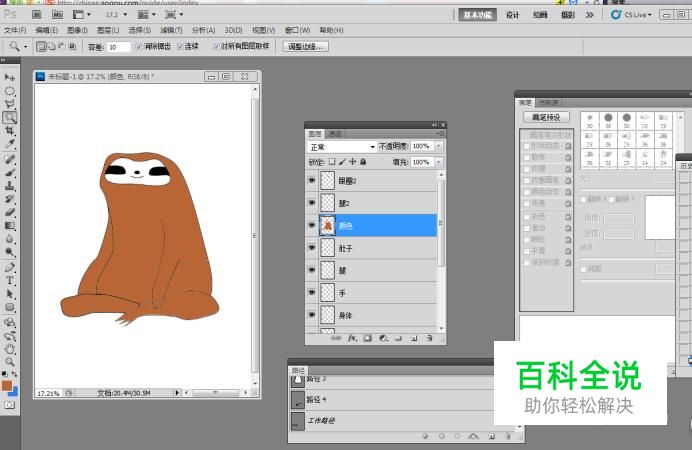Open the 编辑(E) menu
This screenshot has height=450, width=692.
[x=46, y=30]
